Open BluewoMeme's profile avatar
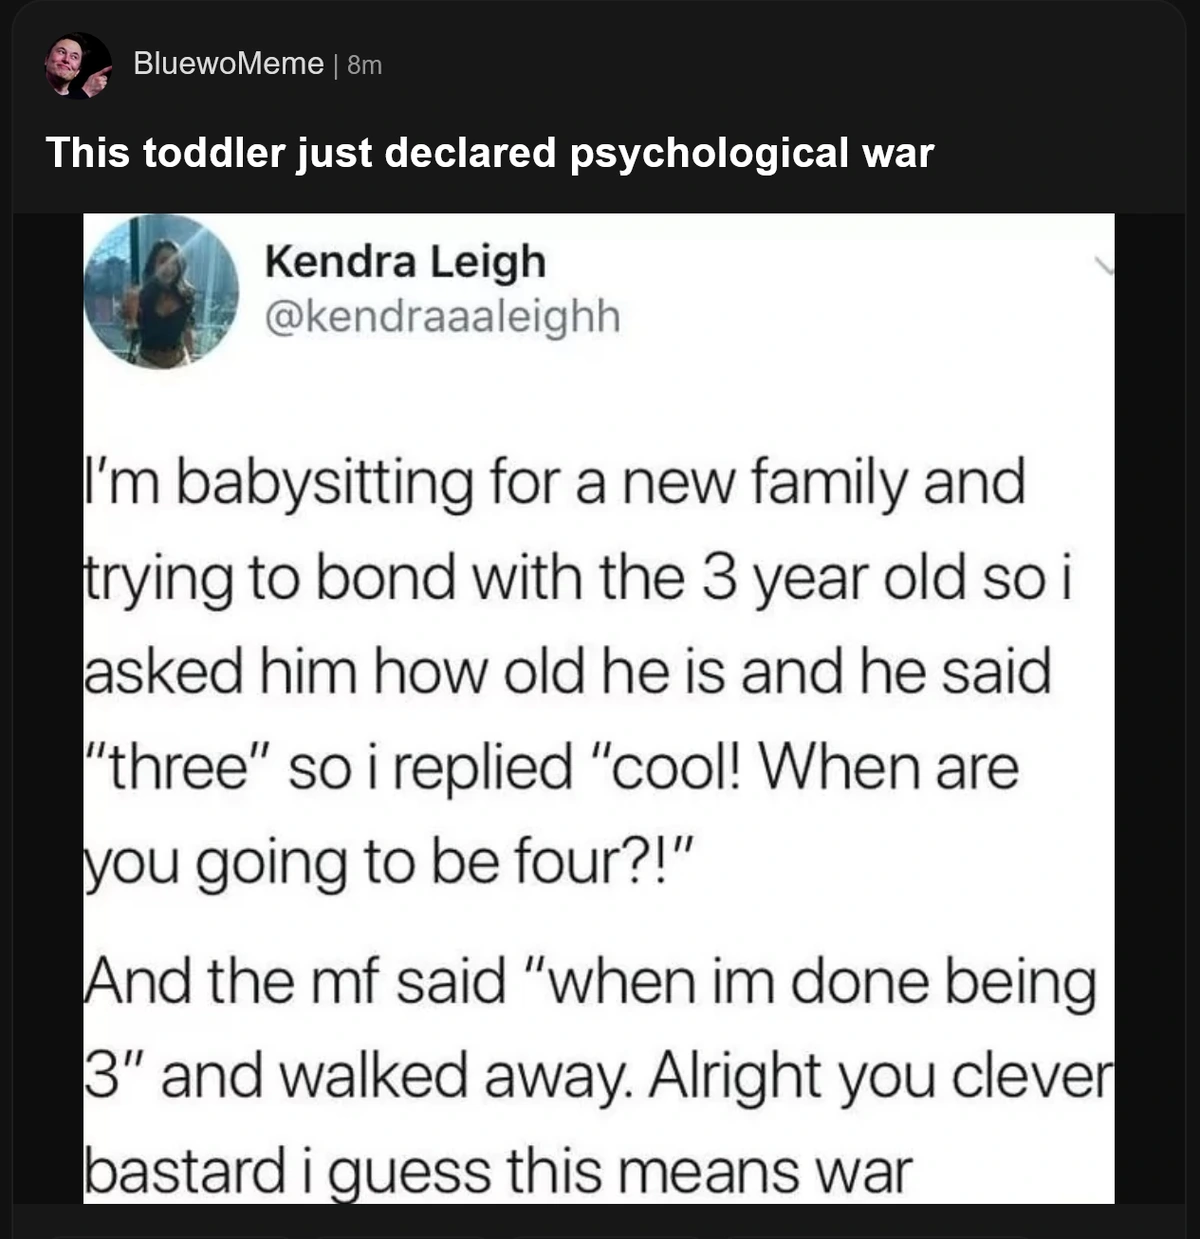 click(x=77, y=65)
